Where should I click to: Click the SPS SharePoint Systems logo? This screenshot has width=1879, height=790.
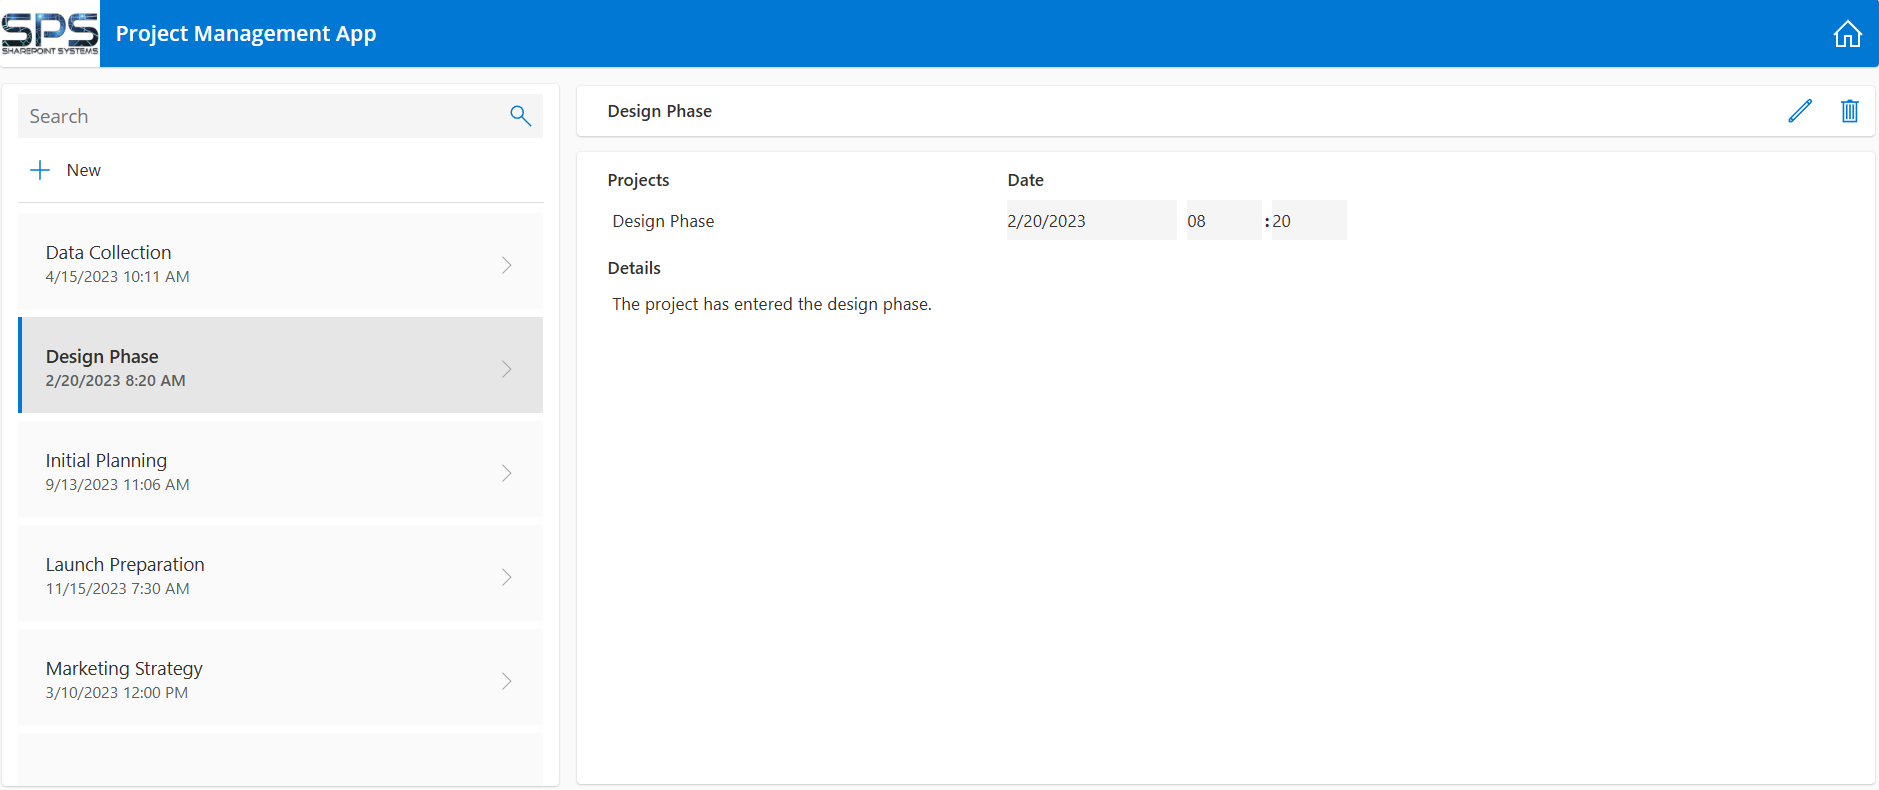point(50,34)
